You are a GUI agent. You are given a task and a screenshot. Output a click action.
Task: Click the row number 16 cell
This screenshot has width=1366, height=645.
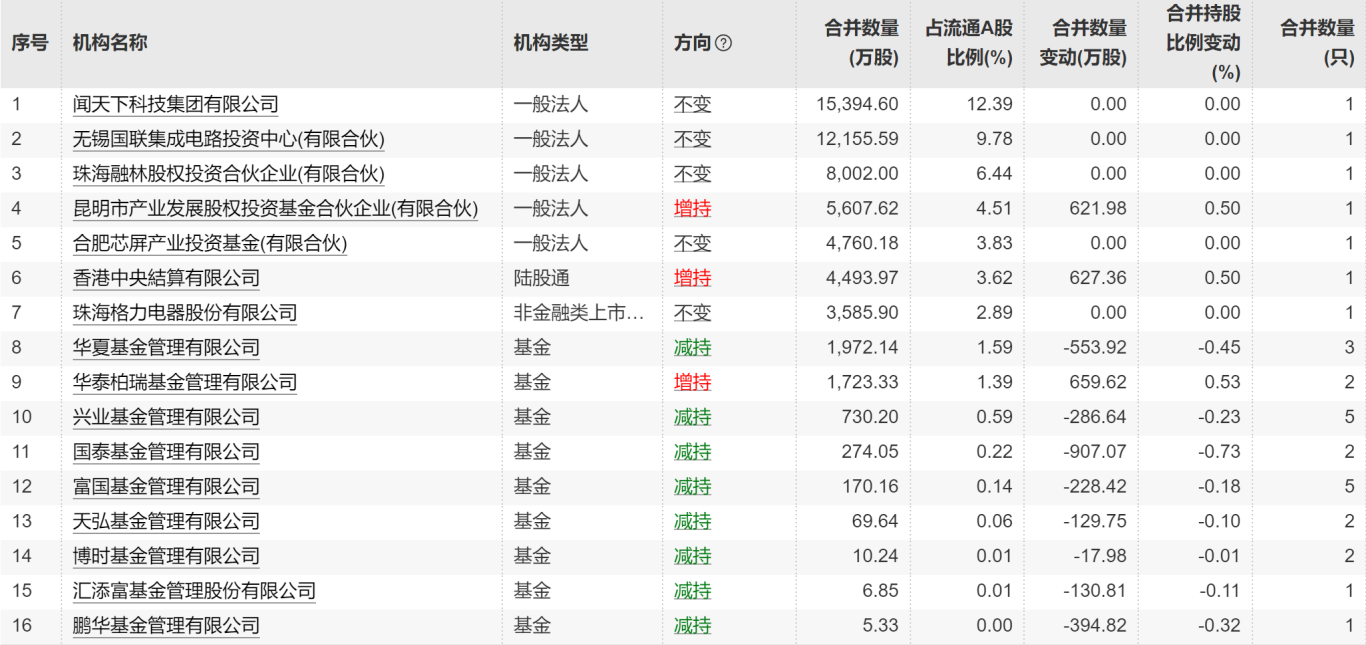(22, 626)
